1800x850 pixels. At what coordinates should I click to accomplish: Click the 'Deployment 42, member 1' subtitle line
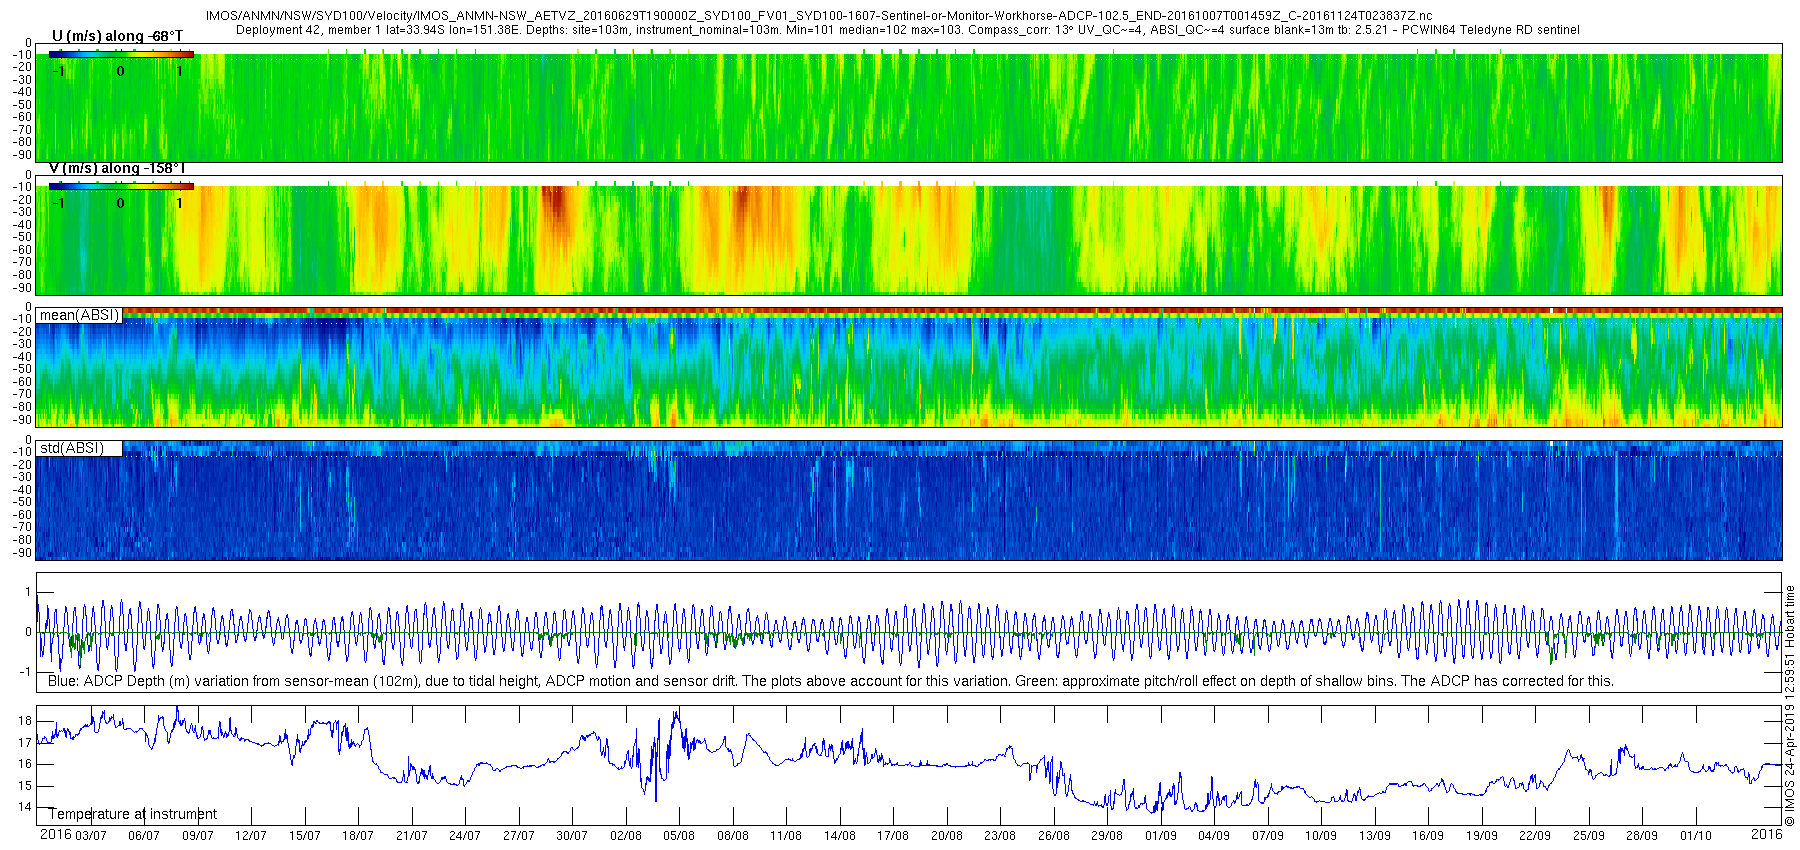(x=907, y=30)
